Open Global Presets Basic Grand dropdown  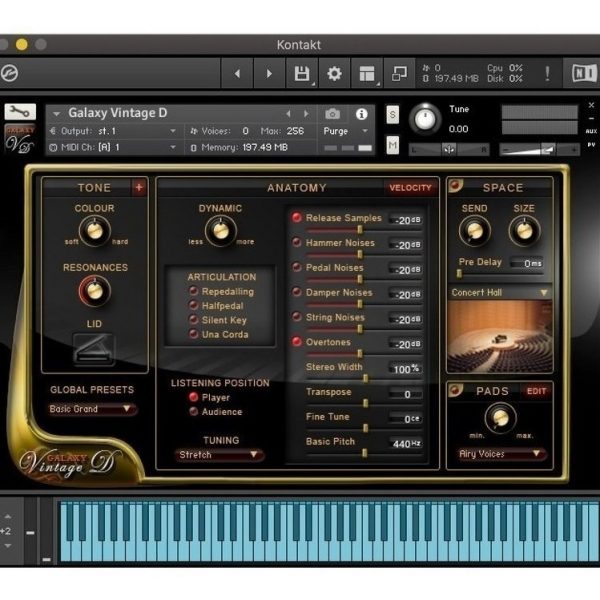tap(92, 409)
